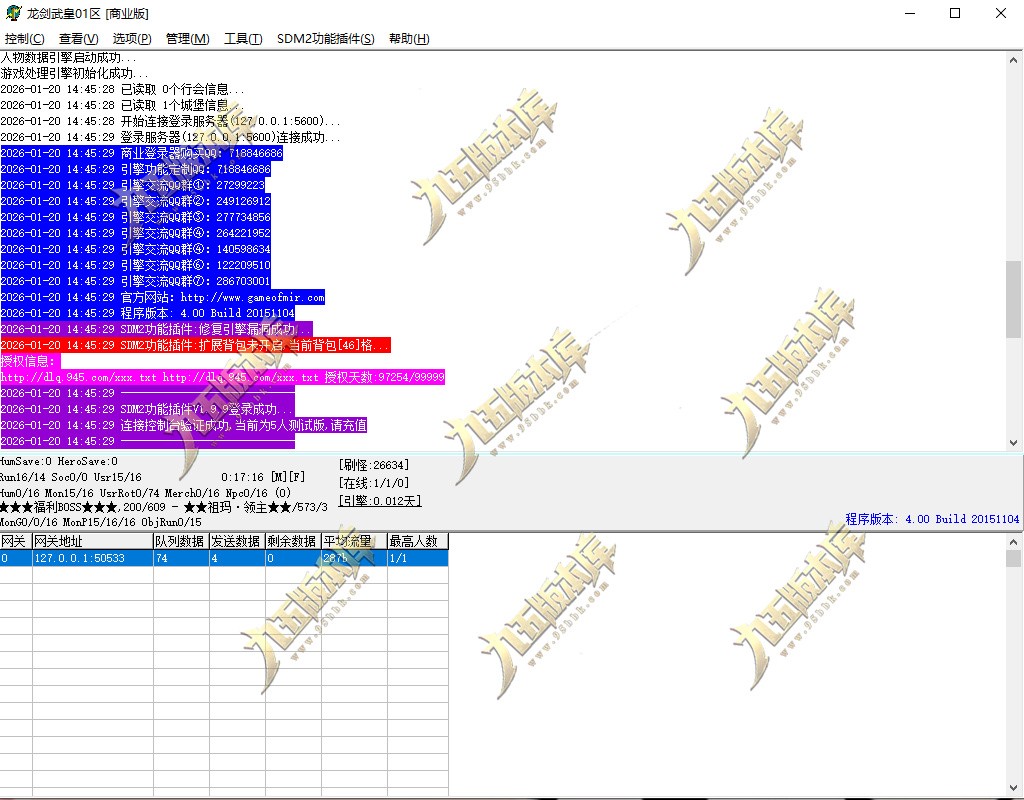Open the 选项(P) menu
This screenshot has height=800, width=1024.
click(x=132, y=39)
